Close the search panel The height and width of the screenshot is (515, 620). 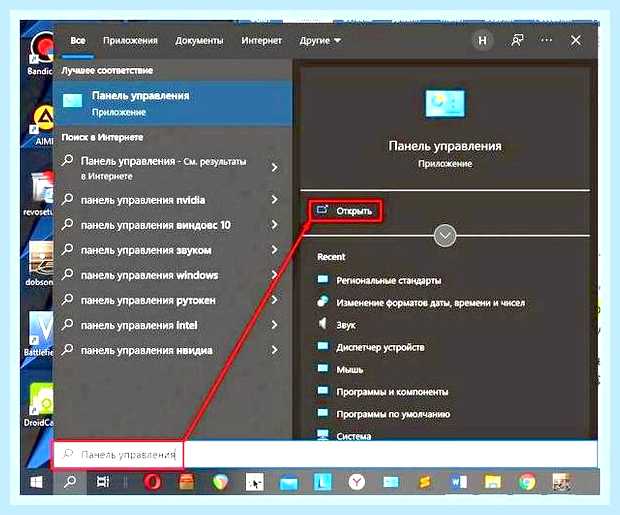(576, 40)
